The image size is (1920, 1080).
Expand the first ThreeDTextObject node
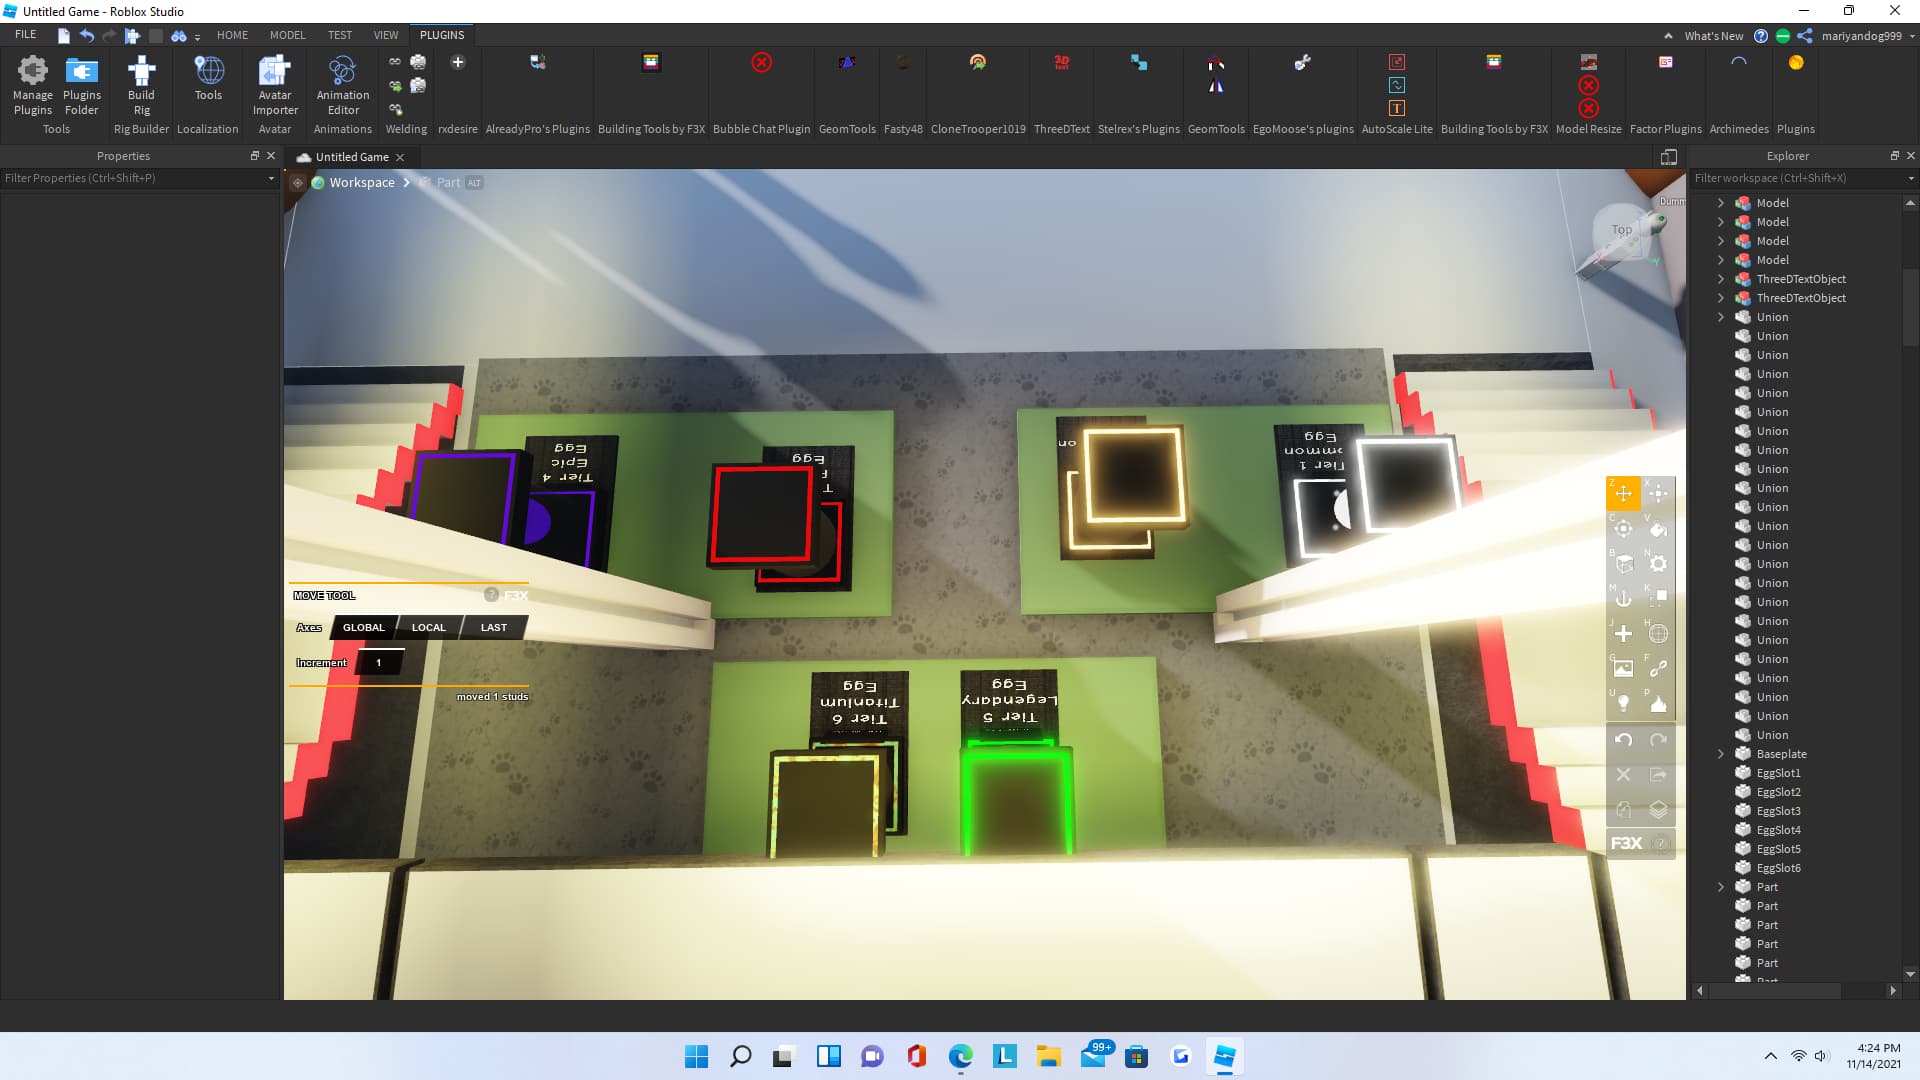1721,279
